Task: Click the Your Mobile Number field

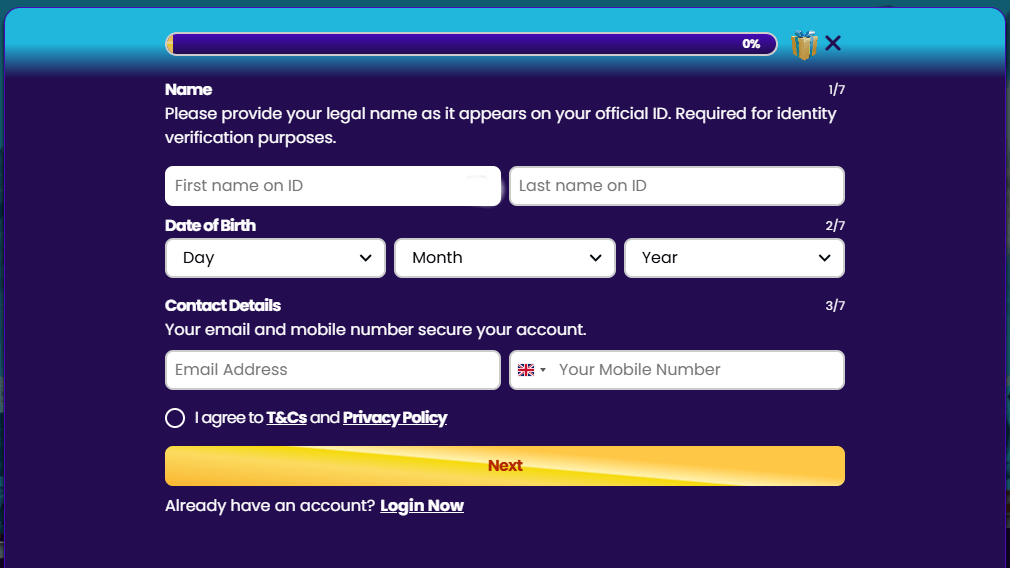Action: click(x=695, y=370)
